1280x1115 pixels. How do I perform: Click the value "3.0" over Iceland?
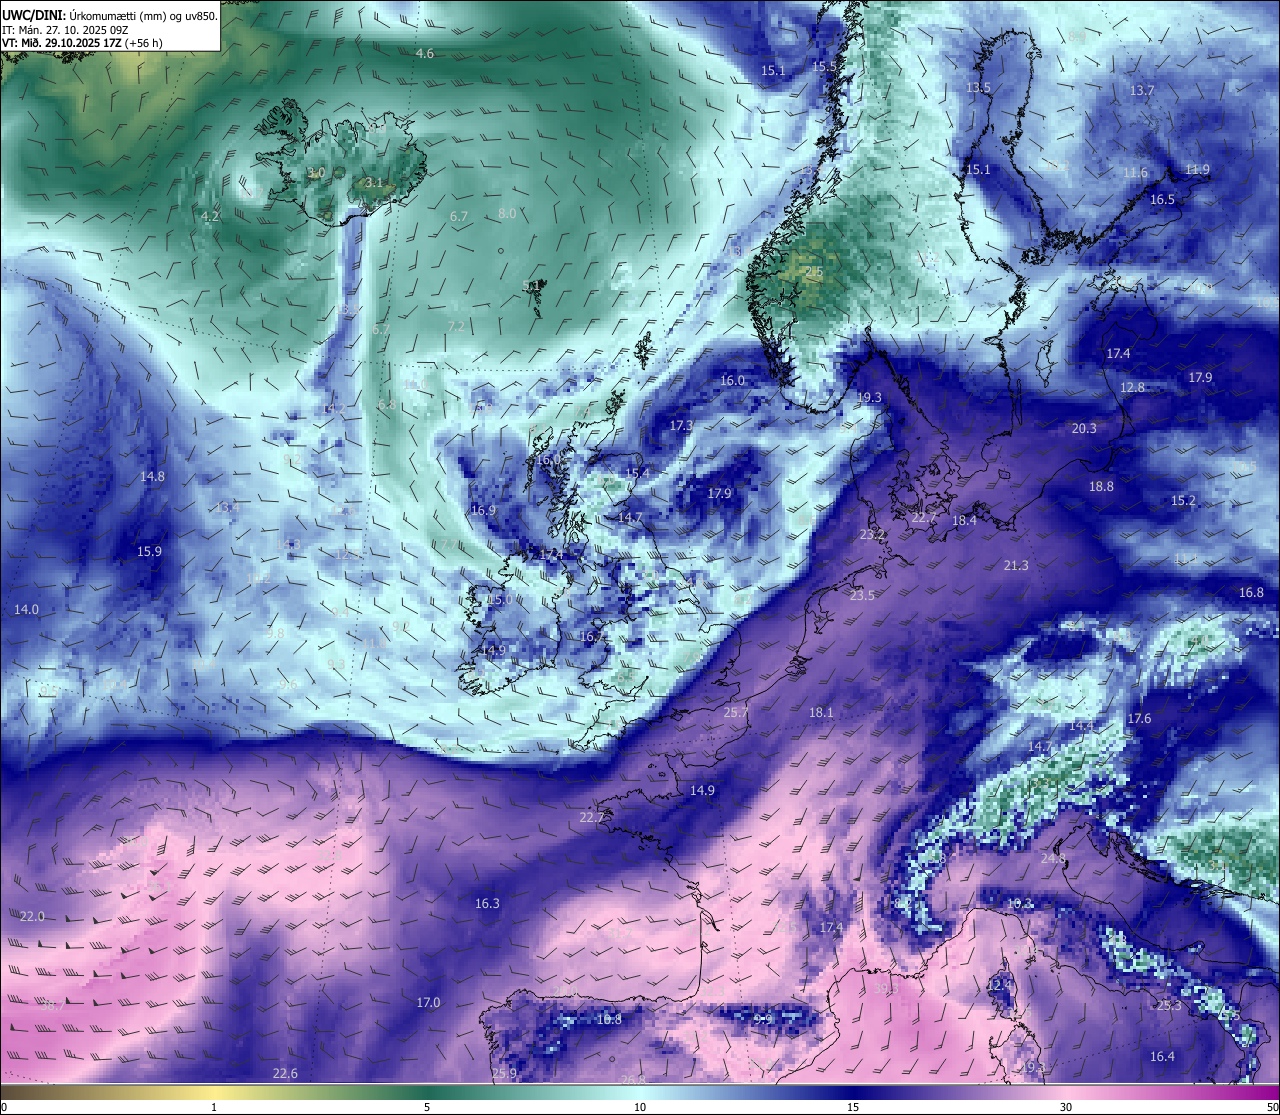coord(316,174)
